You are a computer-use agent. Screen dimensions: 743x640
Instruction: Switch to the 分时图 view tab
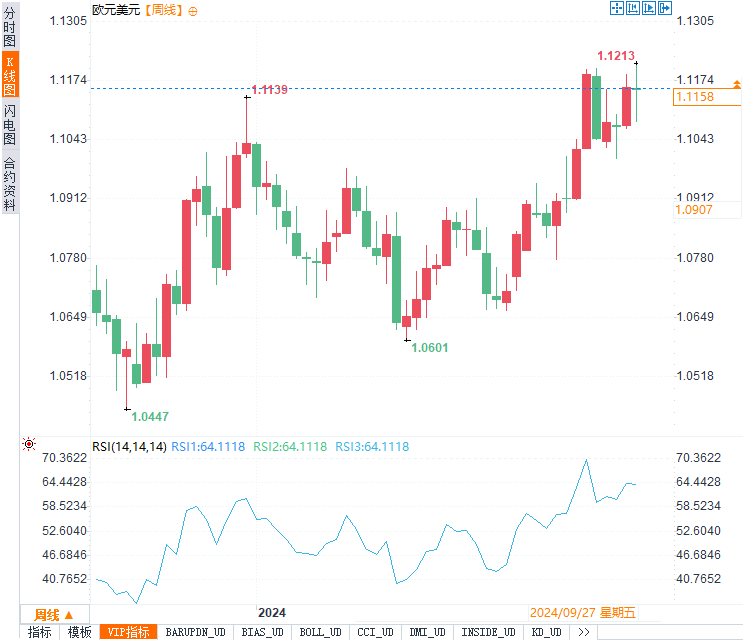[x=9, y=27]
